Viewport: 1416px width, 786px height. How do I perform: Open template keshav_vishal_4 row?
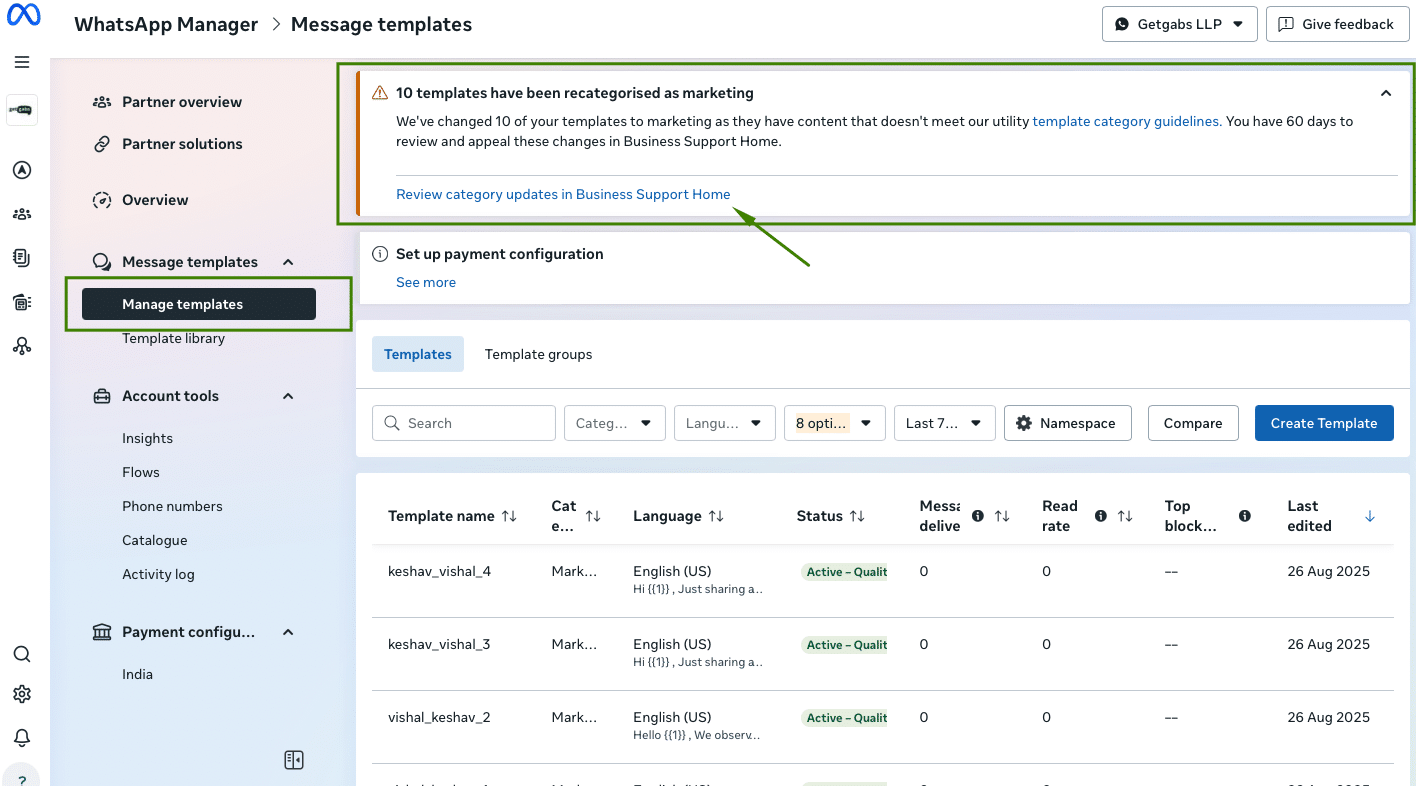883,581
